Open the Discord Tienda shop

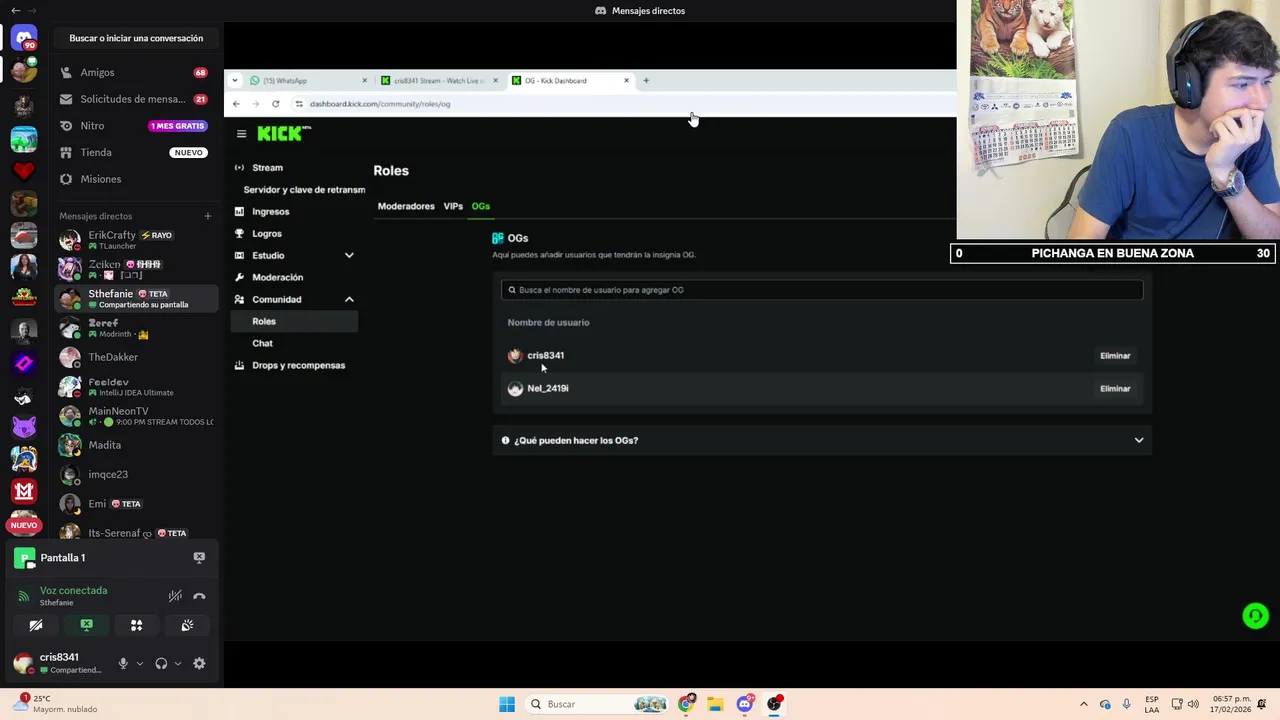pos(135,152)
